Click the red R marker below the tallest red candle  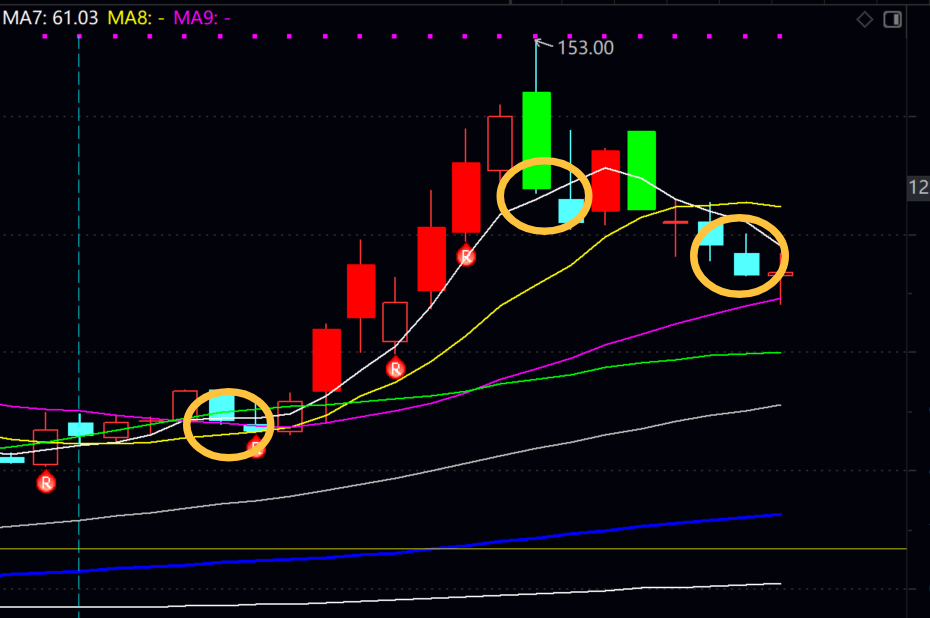point(466,256)
